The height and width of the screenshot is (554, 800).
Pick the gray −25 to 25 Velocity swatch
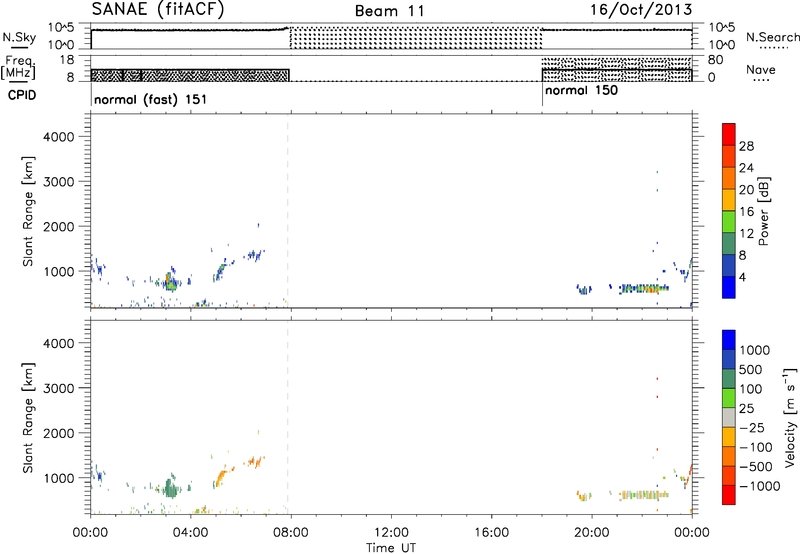[x=729, y=417]
